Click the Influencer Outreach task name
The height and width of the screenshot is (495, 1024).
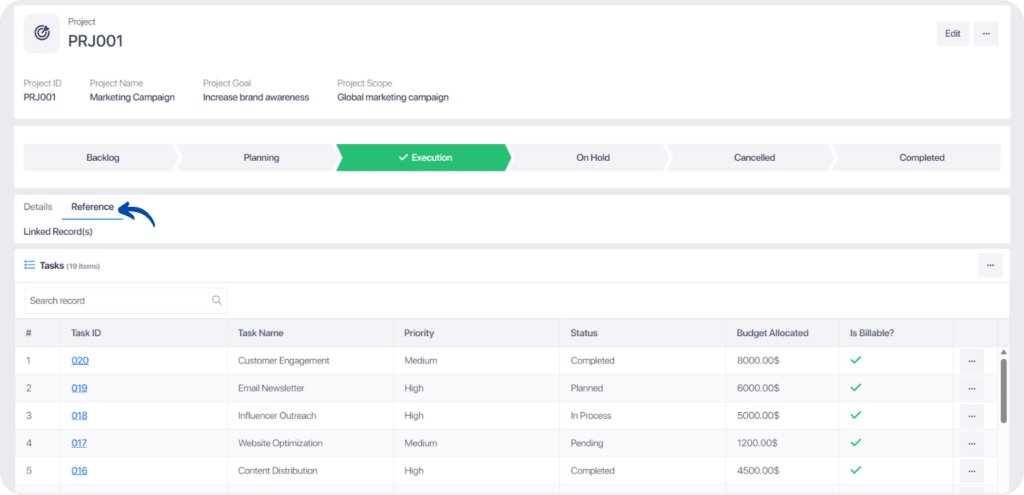click(x=278, y=415)
